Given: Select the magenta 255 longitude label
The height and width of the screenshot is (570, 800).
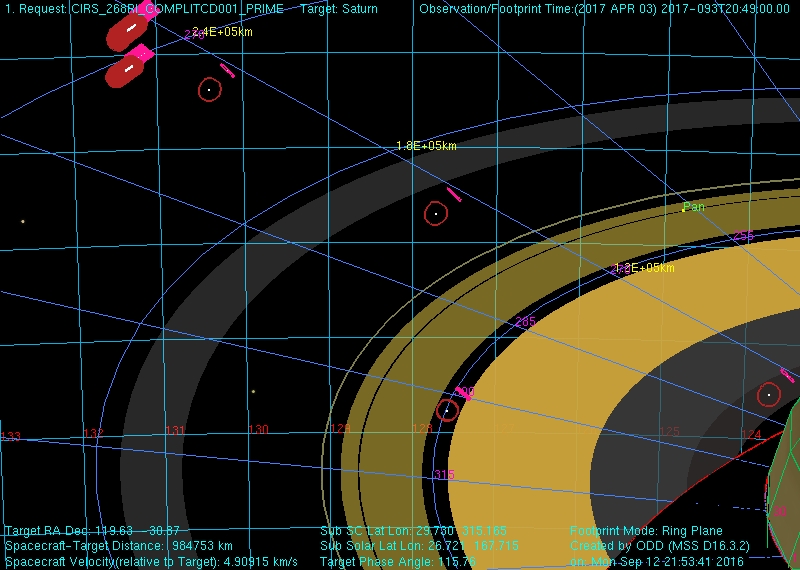Looking at the screenshot, I should click(743, 236).
